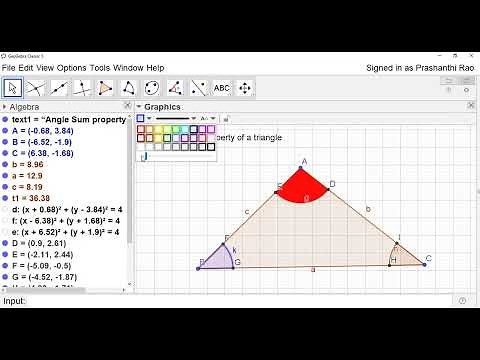
Task: Select equation f: (x - 6.38)² + (y + 1.68)² = 4
Action: (66, 221)
